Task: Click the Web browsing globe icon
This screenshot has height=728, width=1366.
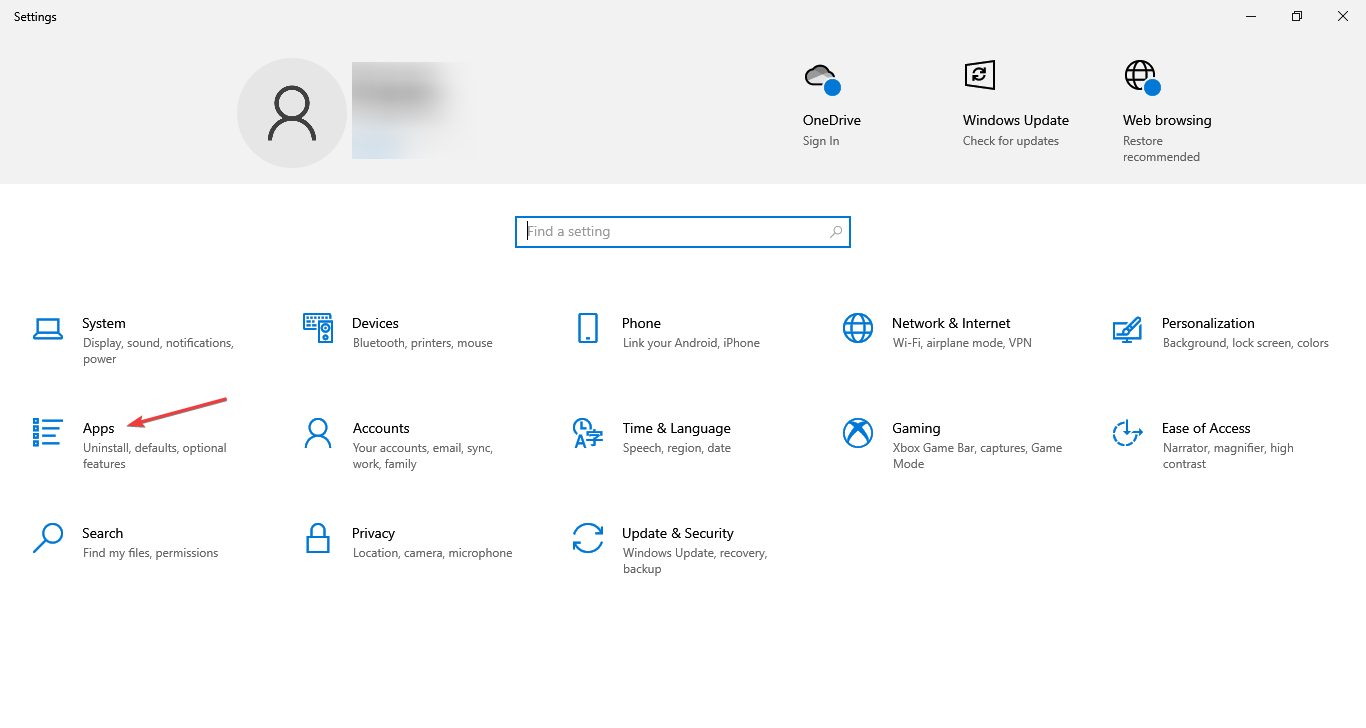Action: 1141,77
